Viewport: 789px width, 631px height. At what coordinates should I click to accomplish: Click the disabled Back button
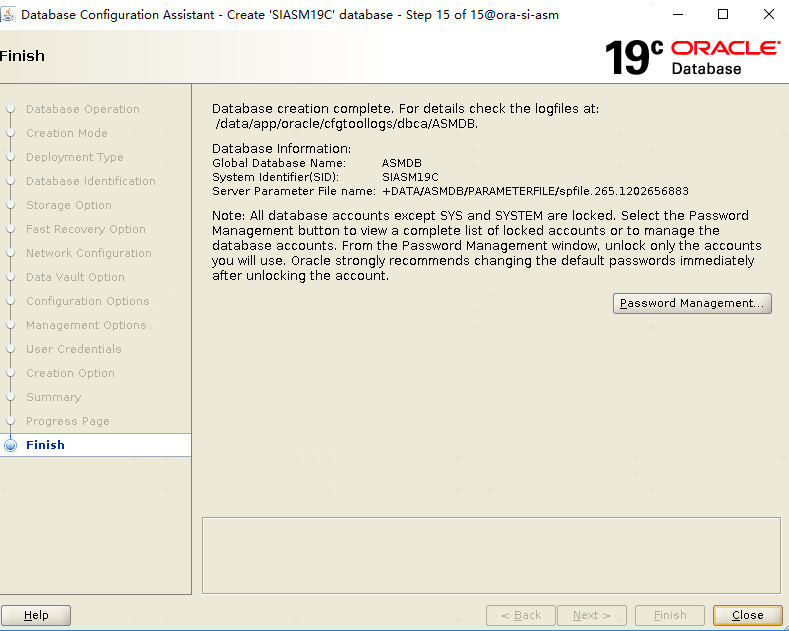point(521,615)
